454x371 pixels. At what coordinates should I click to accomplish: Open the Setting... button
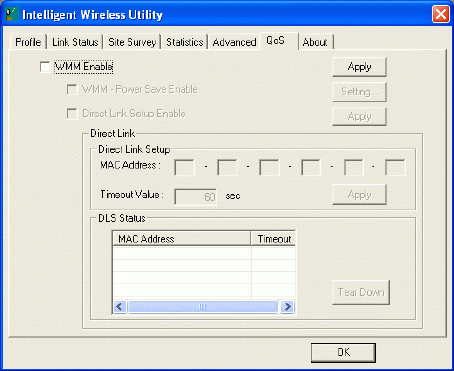tap(359, 92)
